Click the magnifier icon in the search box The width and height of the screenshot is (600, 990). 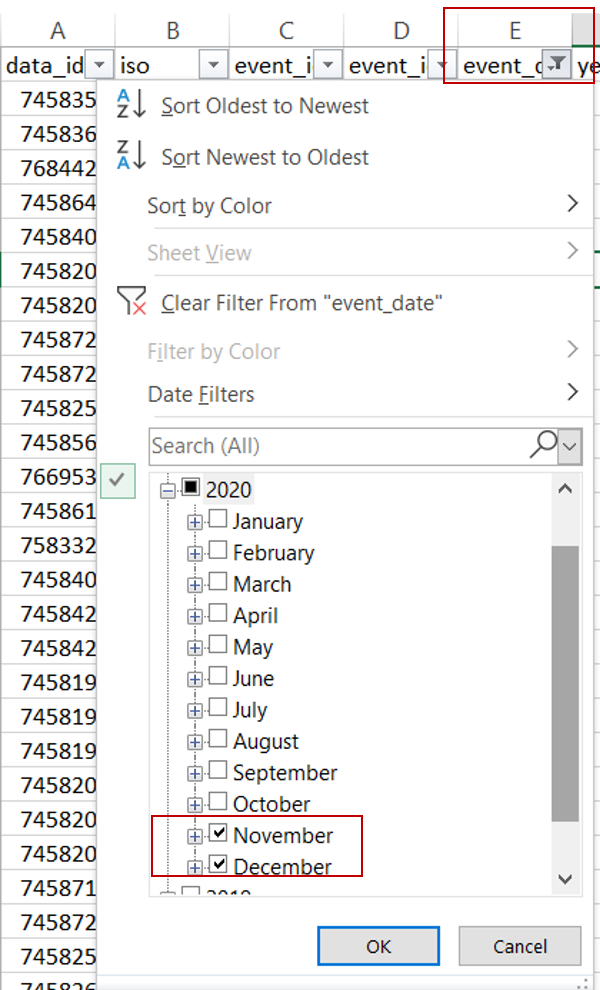pos(543,445)
